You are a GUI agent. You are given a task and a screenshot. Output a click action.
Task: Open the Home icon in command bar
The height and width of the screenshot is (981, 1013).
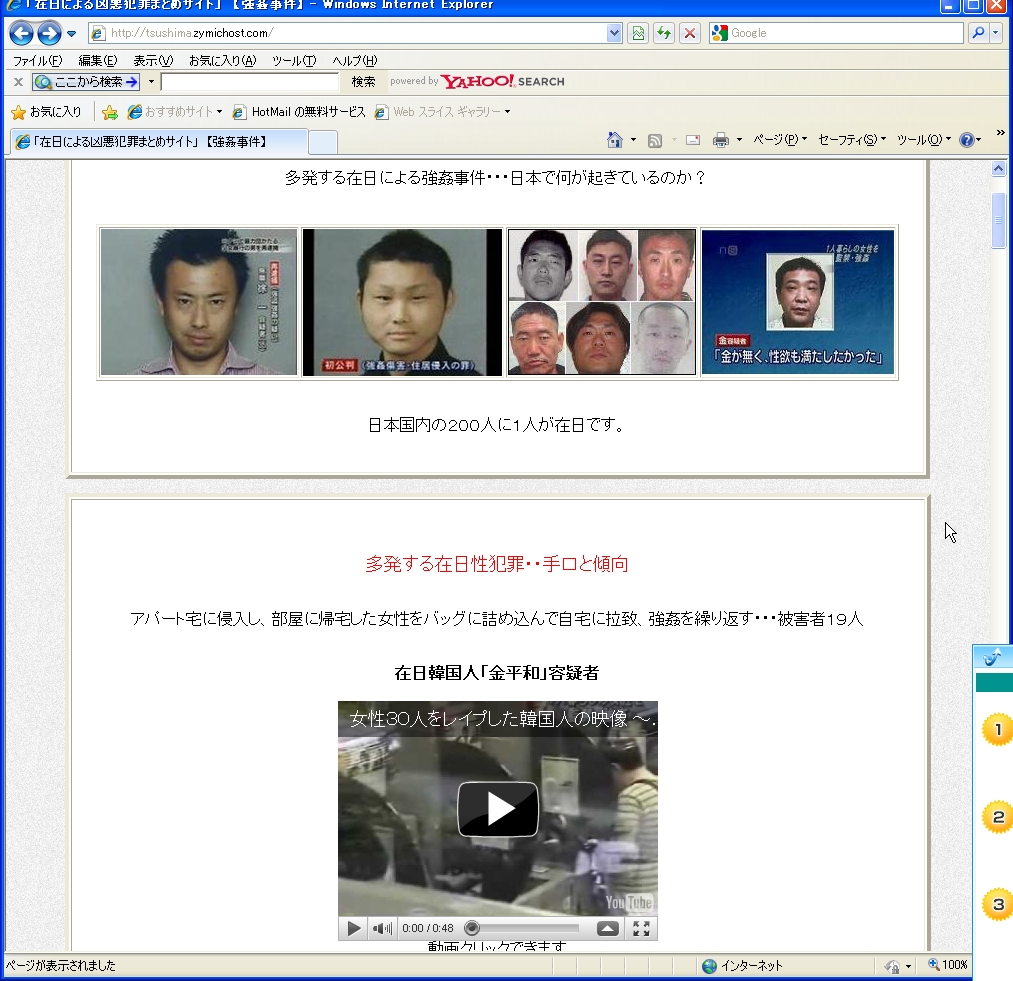(616, 140)
